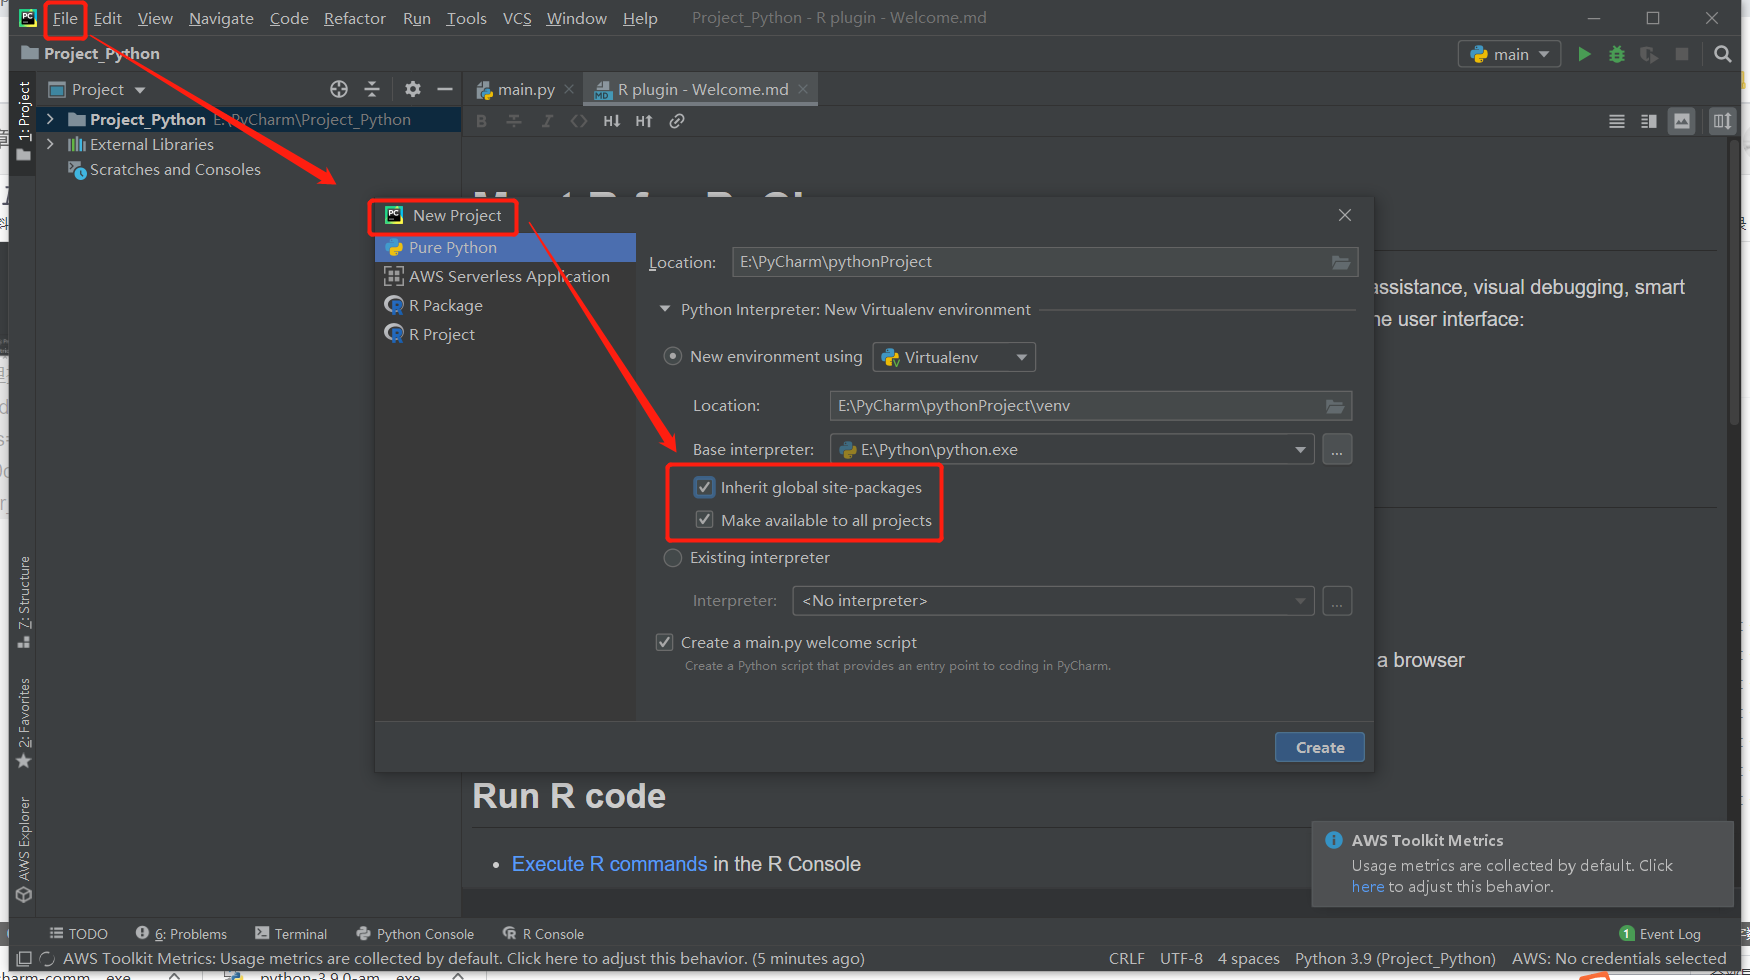The height and width of the screenshot is (980, 1750).
Task: Click the decrease header level icon
Action: pyautogui.click(x=612, y=121)
